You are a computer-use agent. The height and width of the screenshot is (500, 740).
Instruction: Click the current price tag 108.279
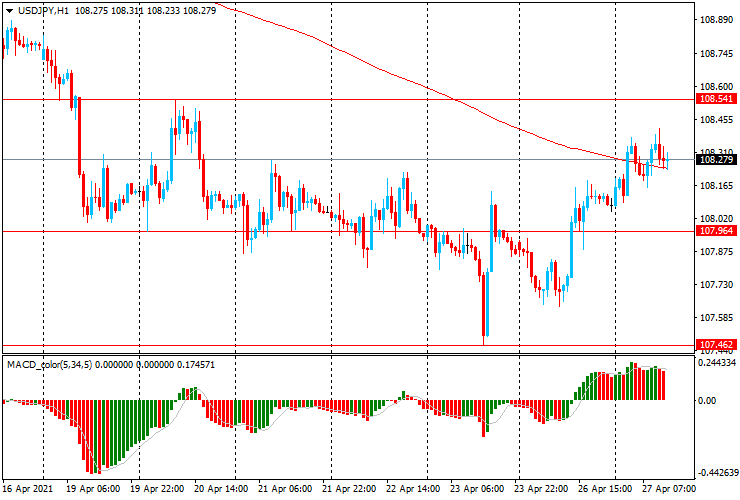coord(716,160)
